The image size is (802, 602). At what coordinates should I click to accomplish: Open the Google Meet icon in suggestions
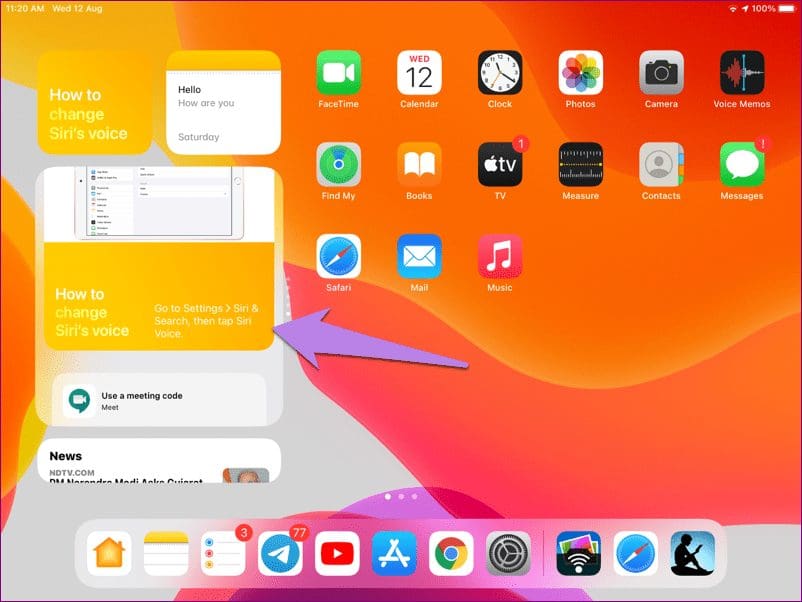(x=79, y=400)
